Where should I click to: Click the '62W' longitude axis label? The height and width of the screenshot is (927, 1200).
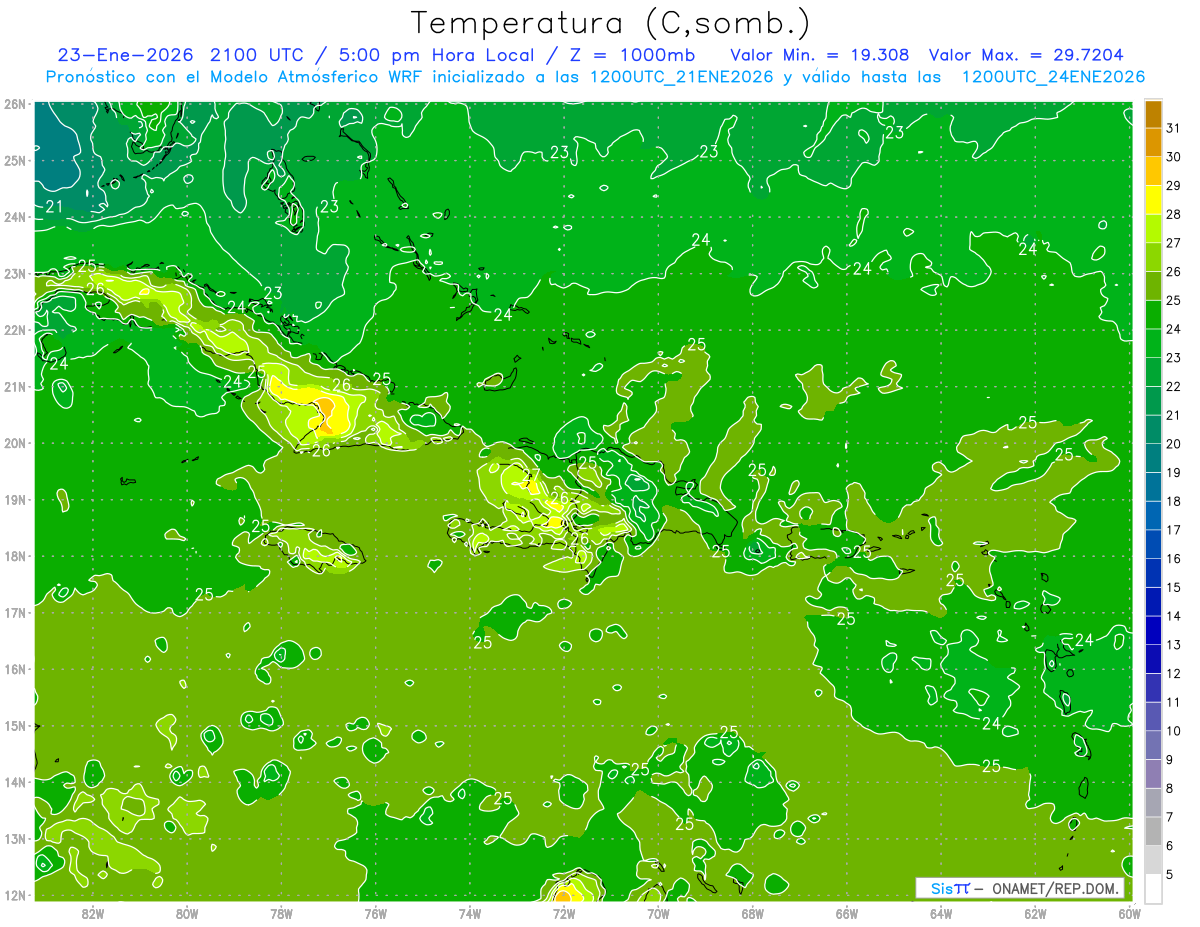pyautogui.click(x=1036, y=913)
